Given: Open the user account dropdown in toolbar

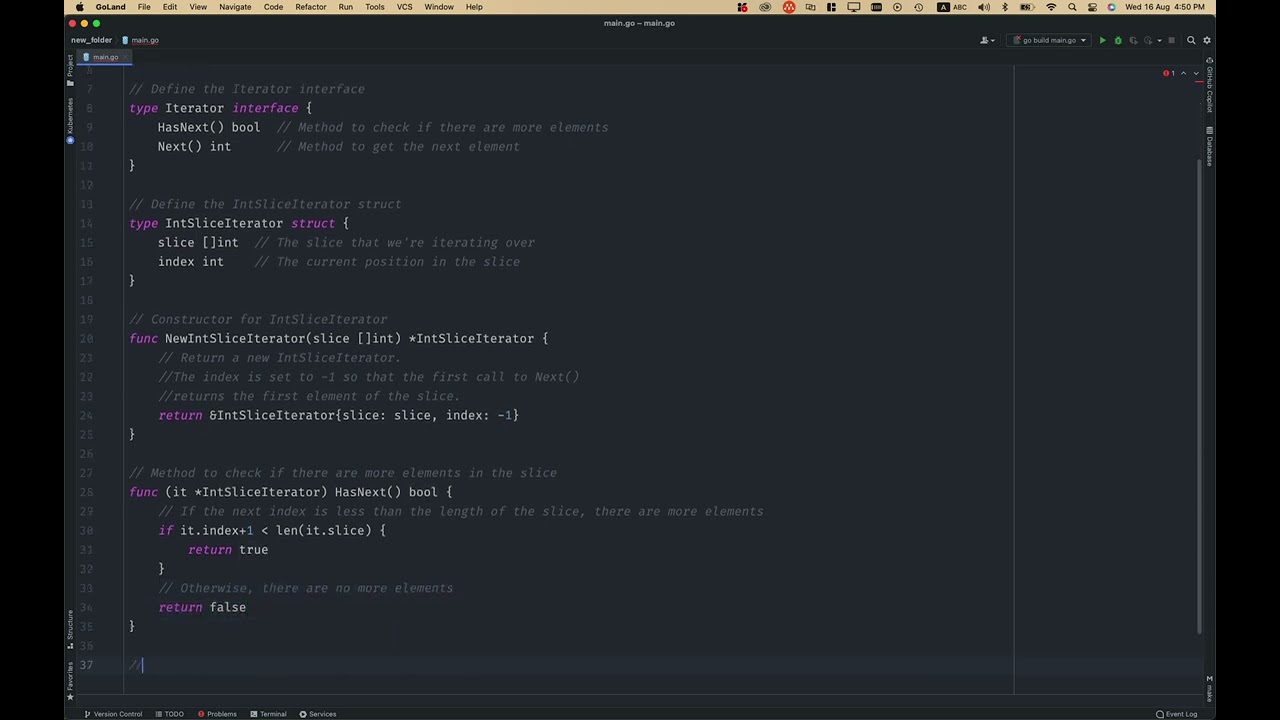Looking at the screenshot, I should click(987, 40).
